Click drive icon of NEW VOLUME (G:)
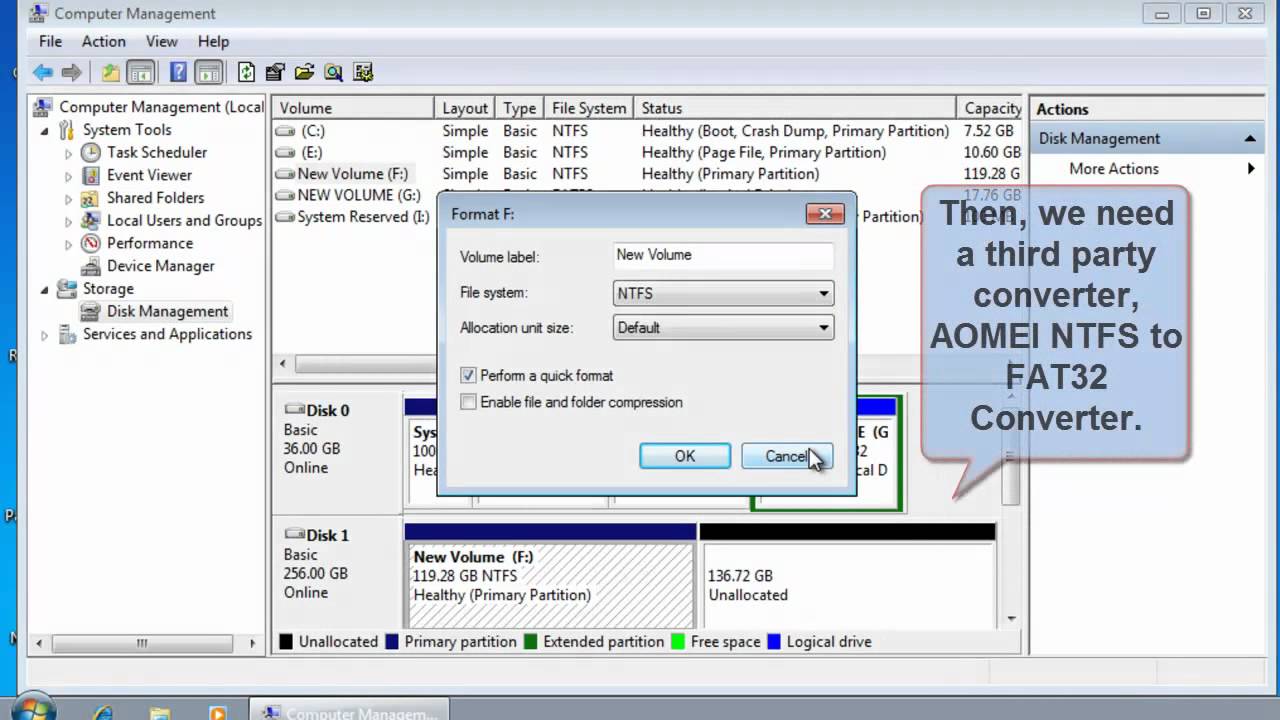Viewport: 1280px width, 720px height. (285, 195)
